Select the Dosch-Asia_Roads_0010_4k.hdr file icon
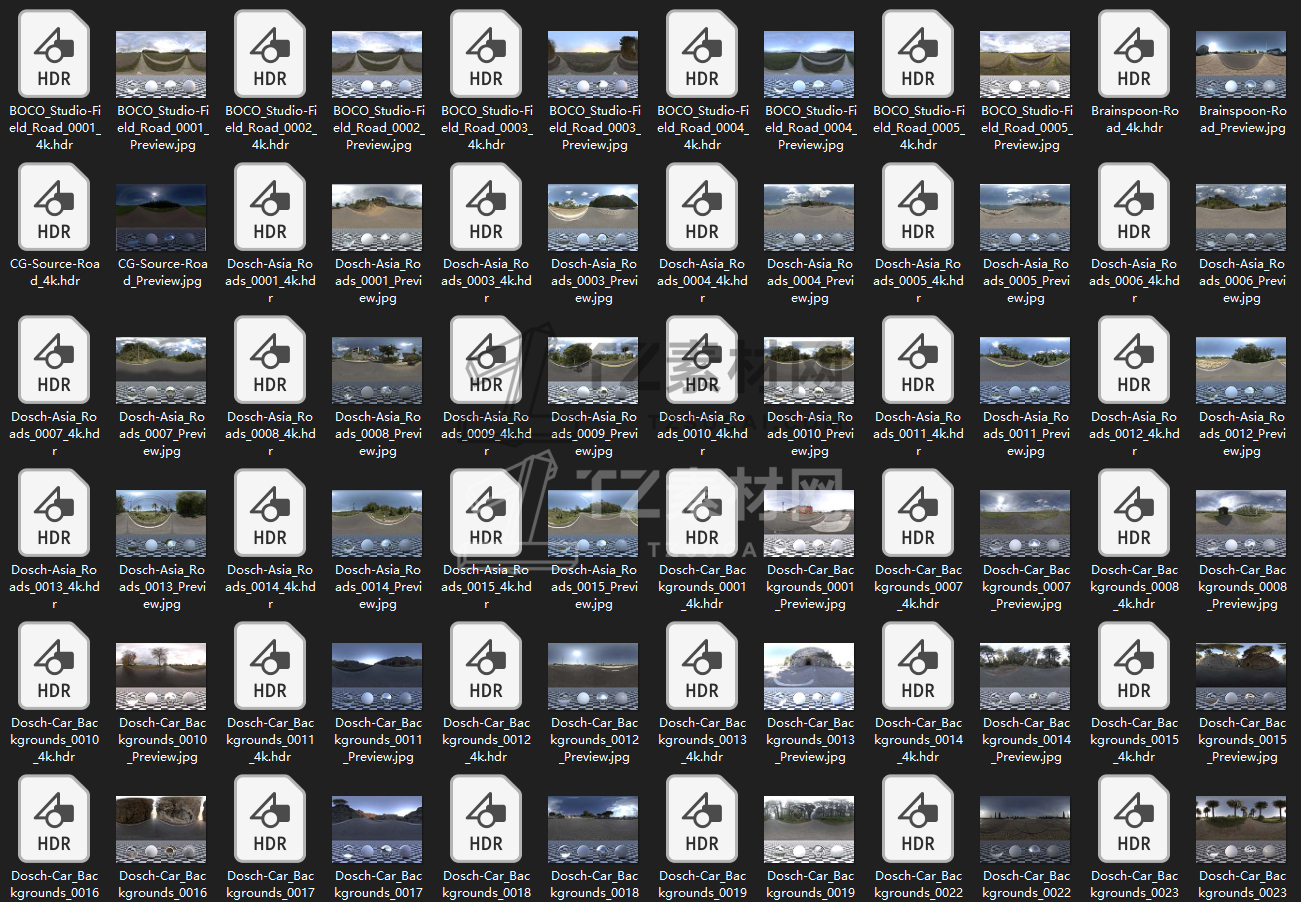 point(702,361)
